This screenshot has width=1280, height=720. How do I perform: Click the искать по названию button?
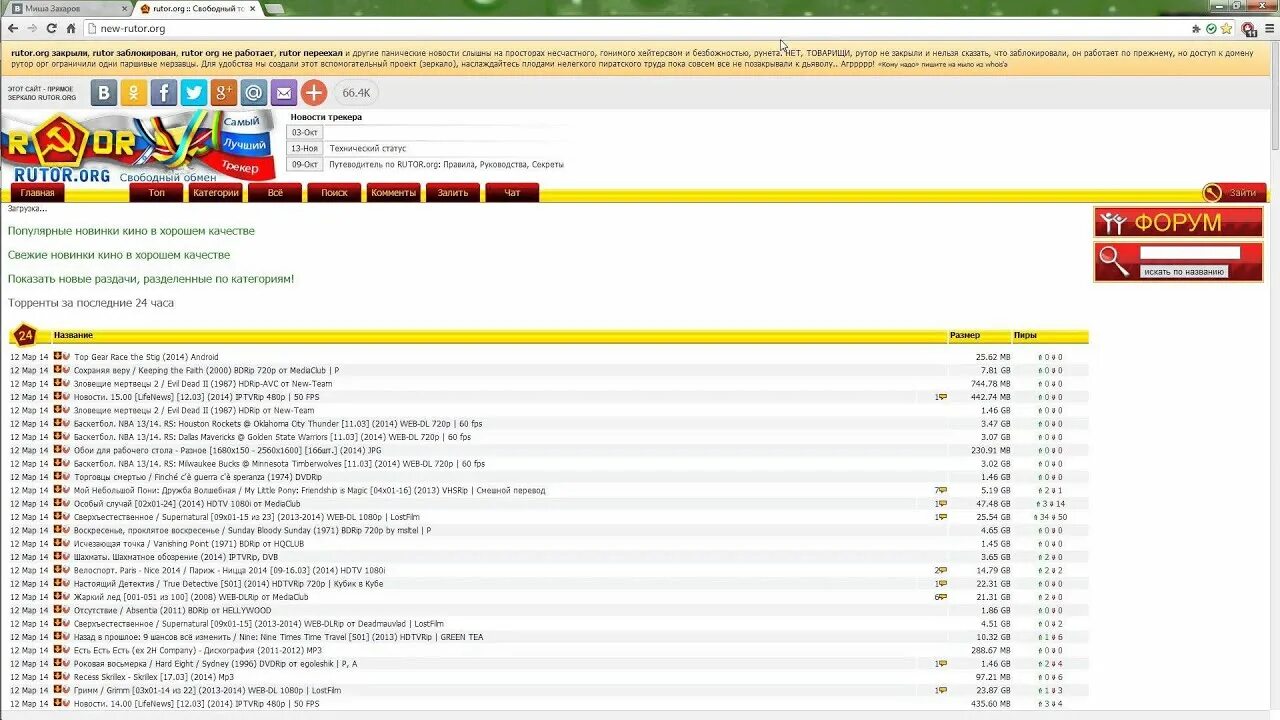pos(1185,271)
